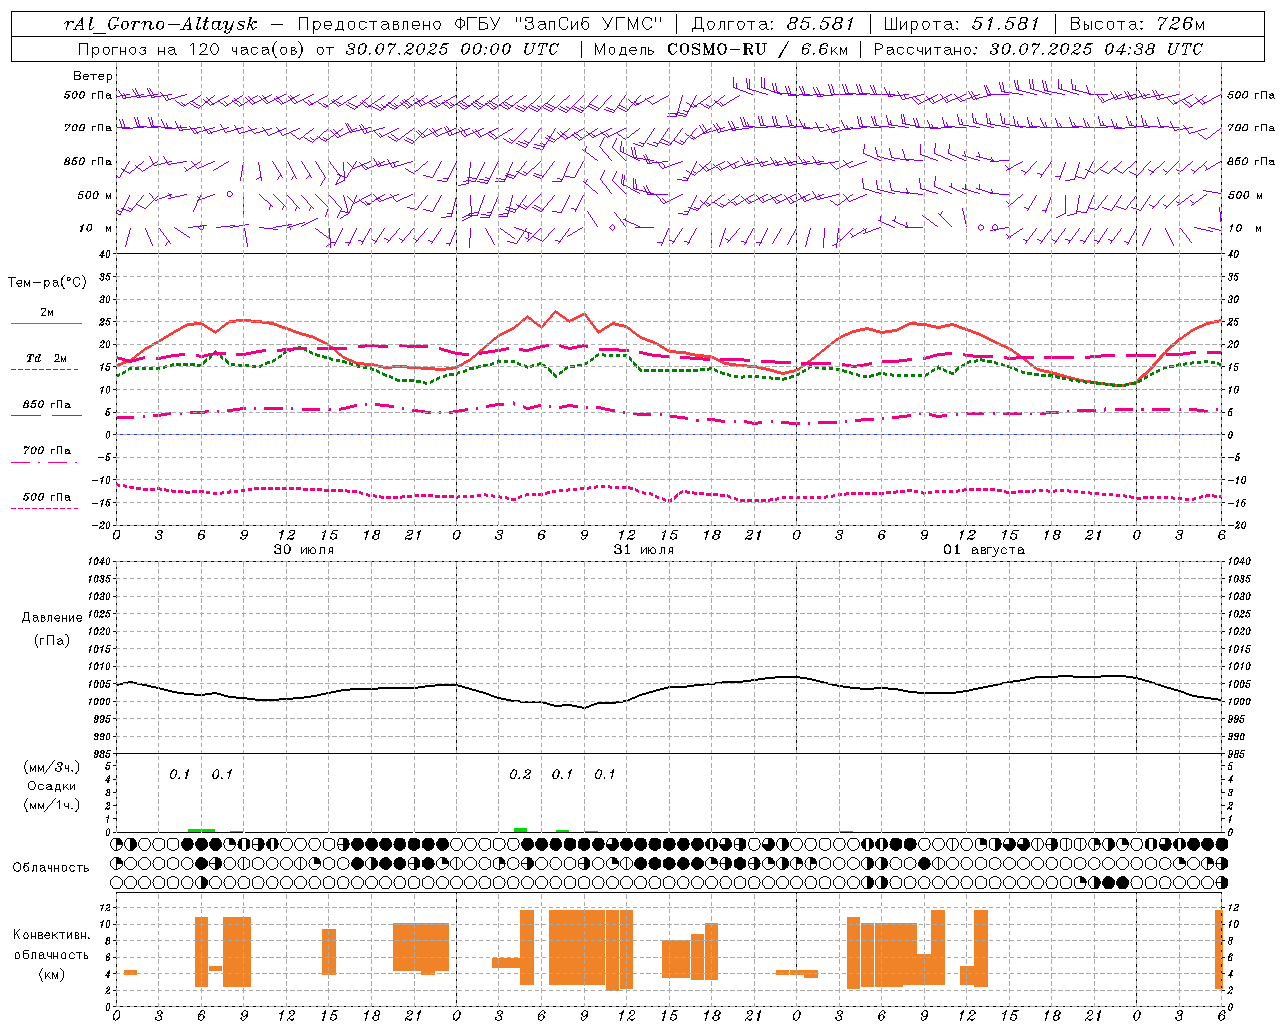This screenshot has height=1024, width=1280.
Task: Click the station name rAl_Gorno-Altaysk in the header
Action: point(160,24)
